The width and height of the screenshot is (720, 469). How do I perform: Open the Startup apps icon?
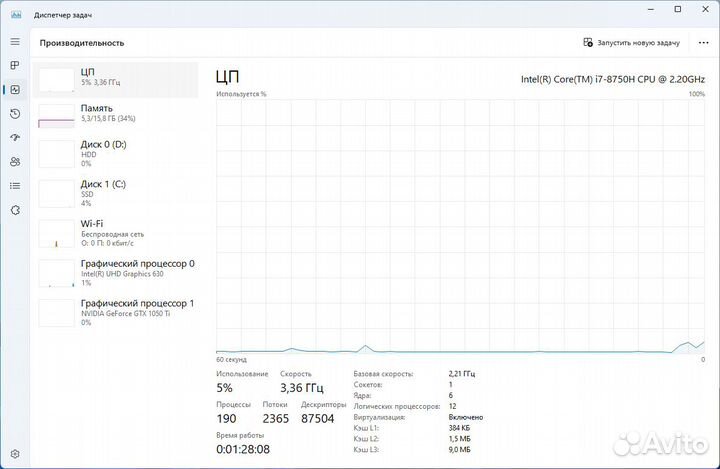15,137
